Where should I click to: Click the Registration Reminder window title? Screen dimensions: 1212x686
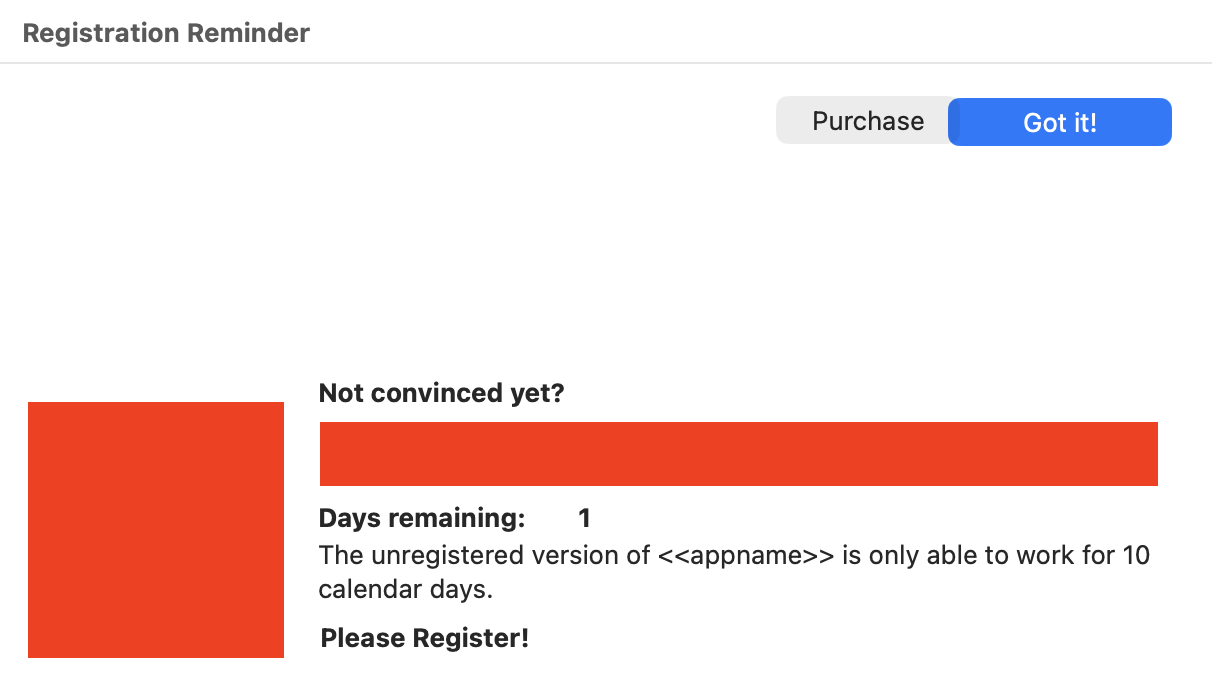166,33
